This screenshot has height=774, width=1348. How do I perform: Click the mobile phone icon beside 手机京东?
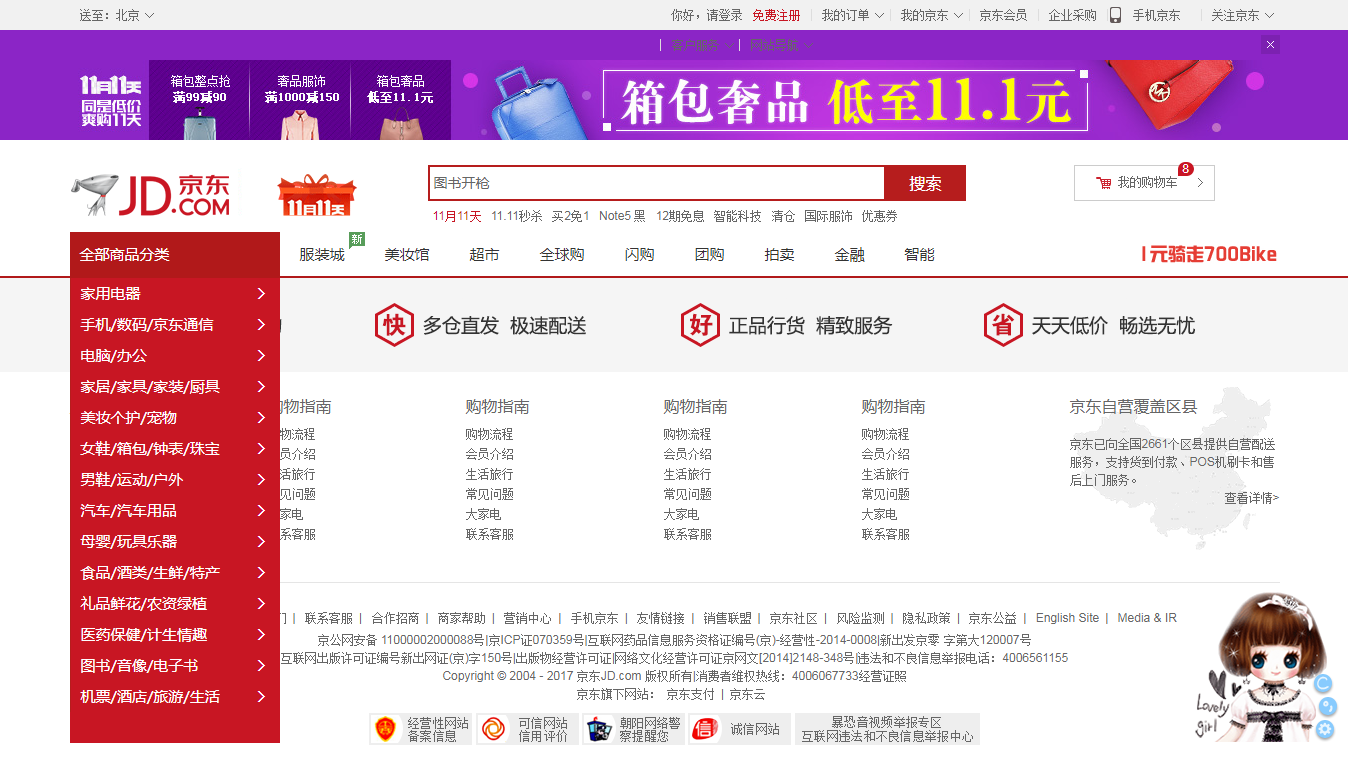click(x=1116, y=15)
